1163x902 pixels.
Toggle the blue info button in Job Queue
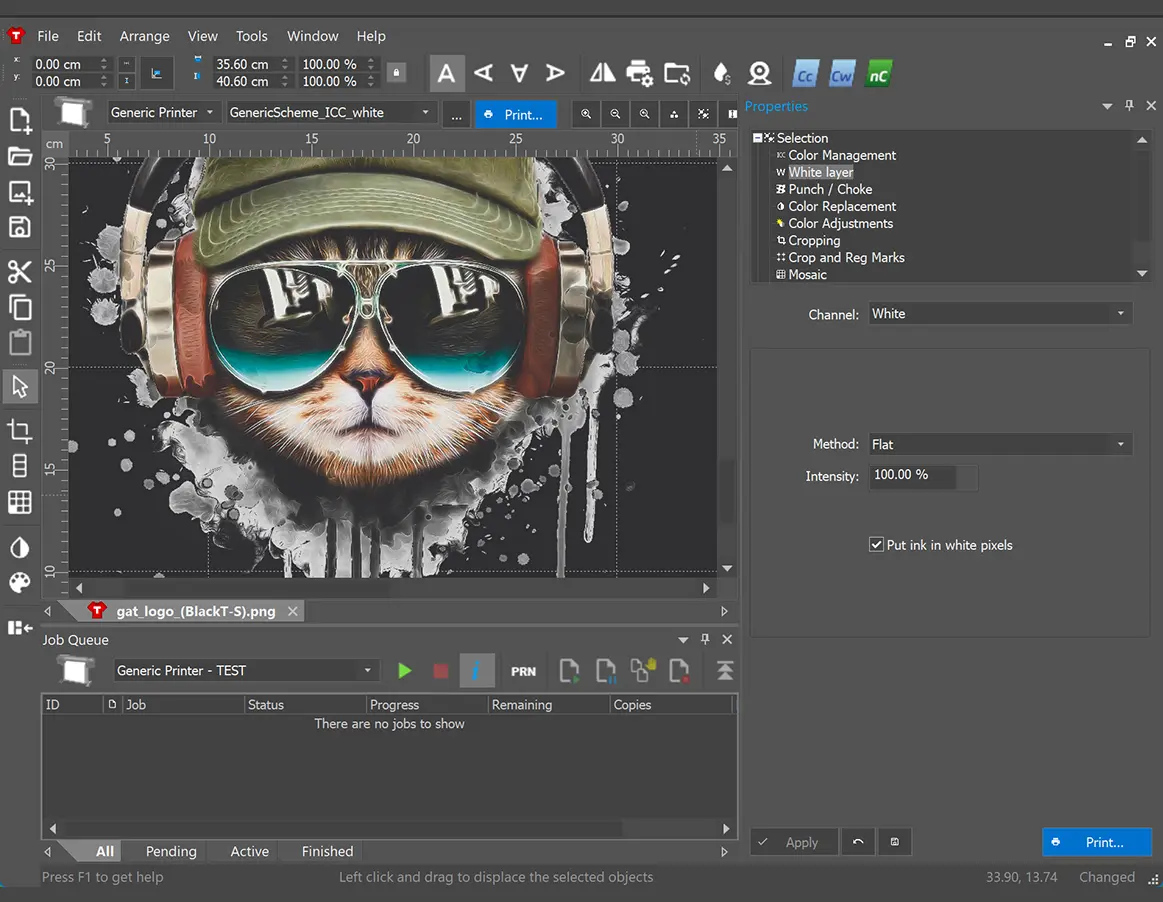tap(477, 671)
